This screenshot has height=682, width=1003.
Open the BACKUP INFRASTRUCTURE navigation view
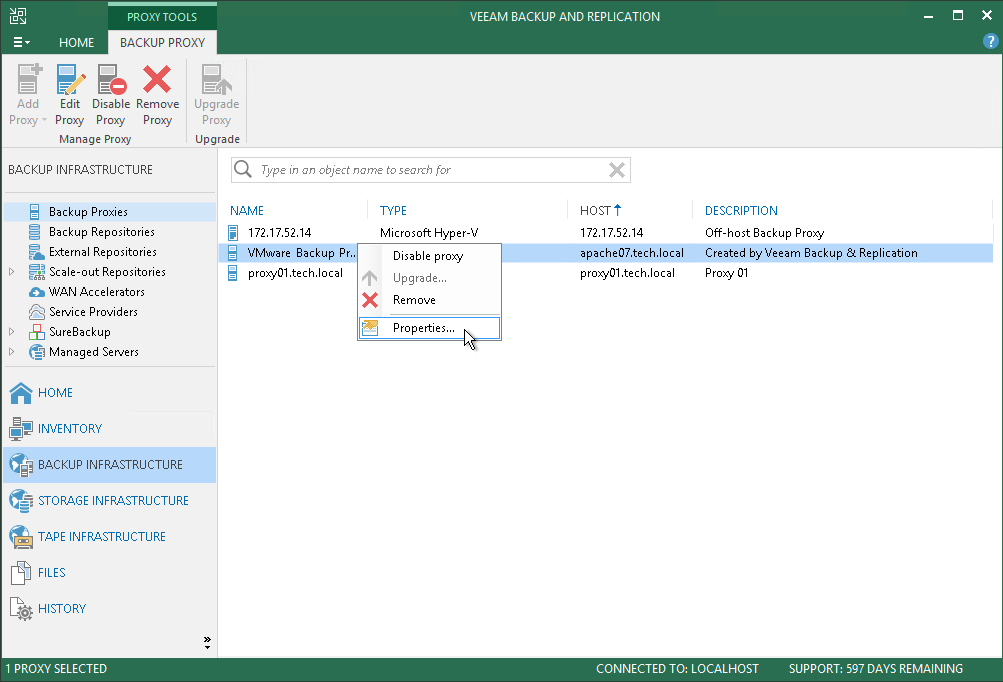pyautogui.click(x=109, y=464)
